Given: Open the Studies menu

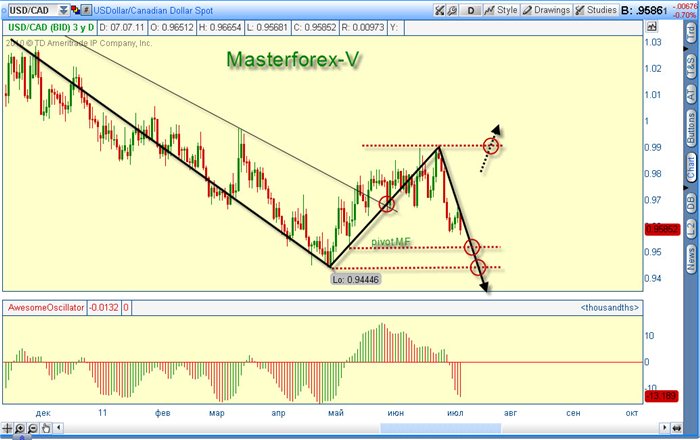Looking at the screenshot, I should click(596, 10).
